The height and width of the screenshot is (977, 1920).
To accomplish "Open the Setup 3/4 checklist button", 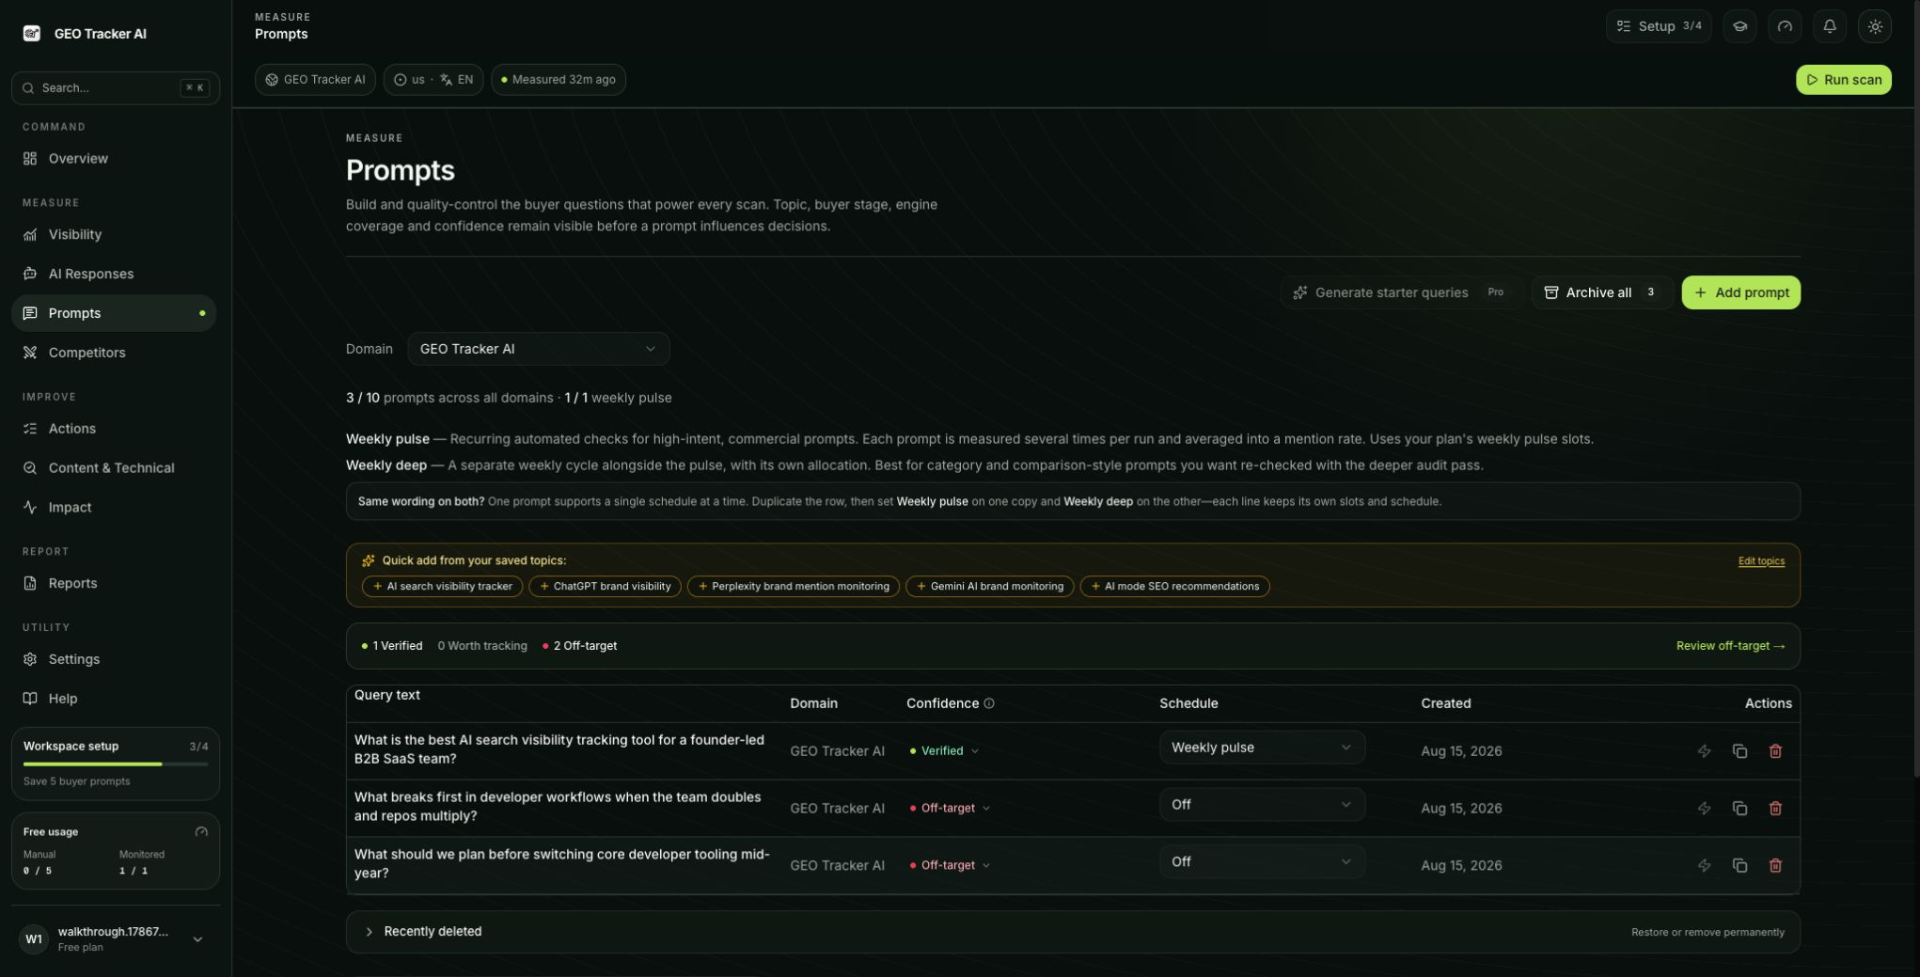I will [1658, 27].
